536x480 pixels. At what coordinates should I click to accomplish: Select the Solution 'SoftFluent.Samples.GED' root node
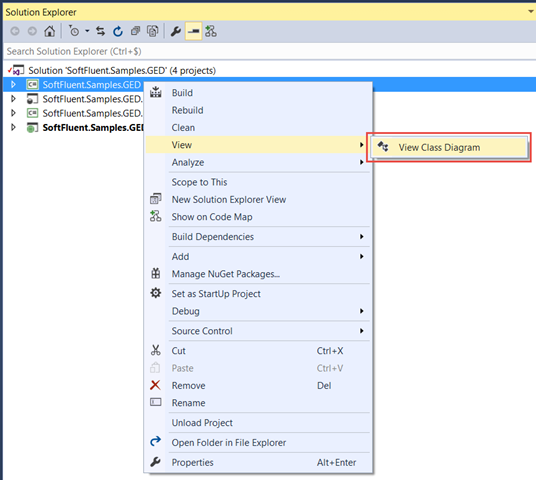(122, 70)
